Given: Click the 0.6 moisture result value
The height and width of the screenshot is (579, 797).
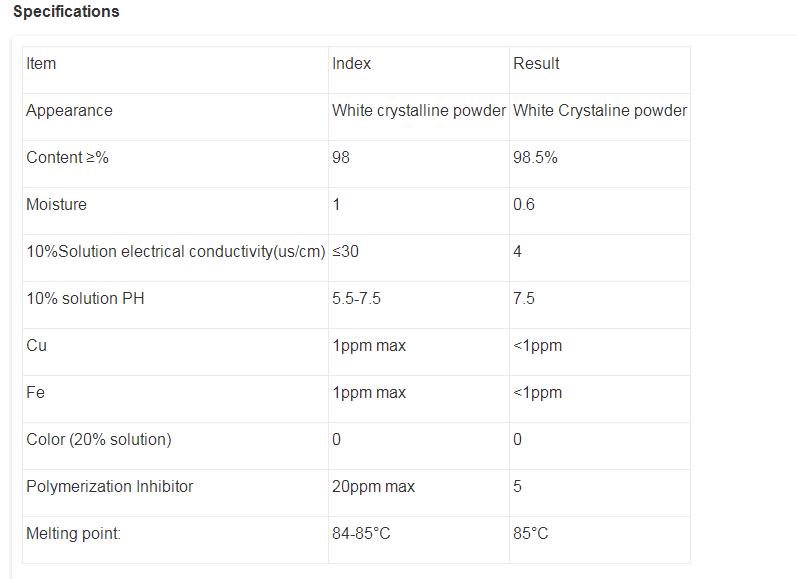Looking at the screenshot, I should tap(524, 205).
